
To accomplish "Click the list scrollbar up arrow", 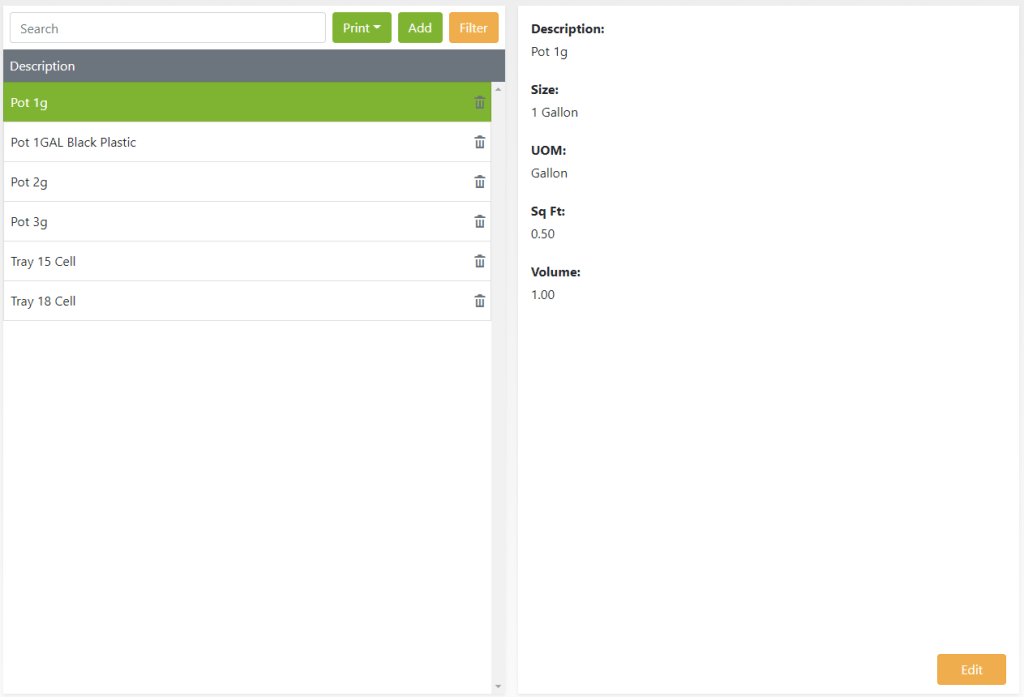I will click(498, 90).
